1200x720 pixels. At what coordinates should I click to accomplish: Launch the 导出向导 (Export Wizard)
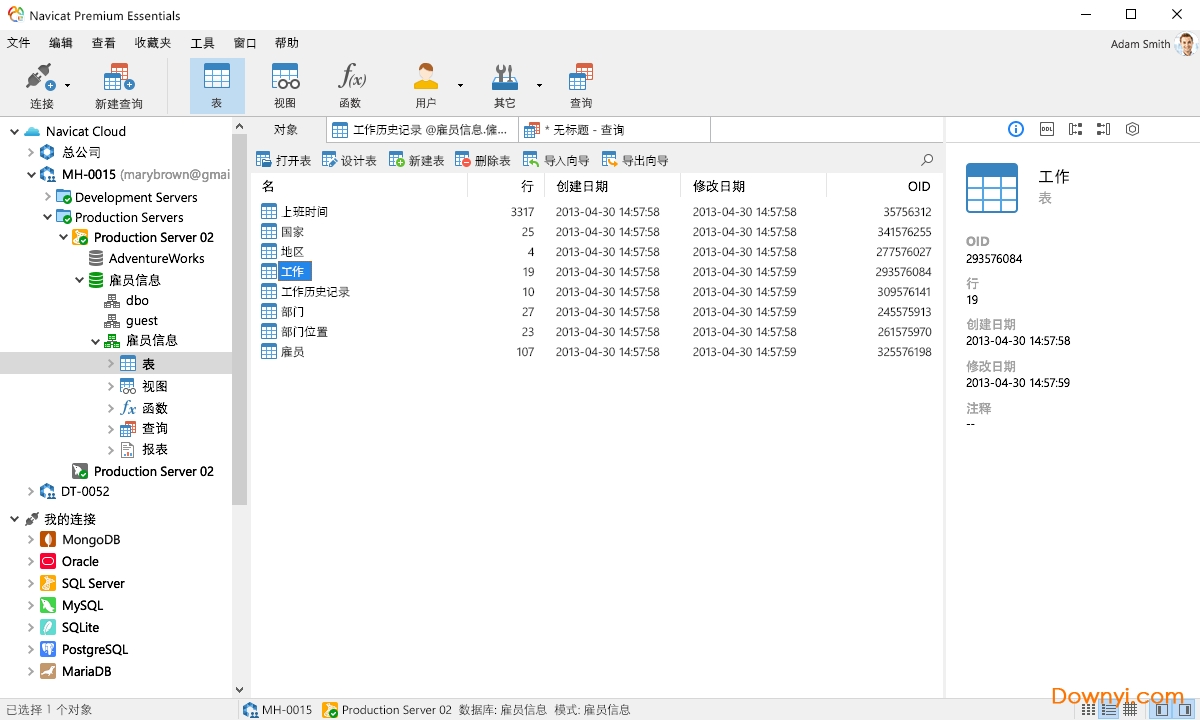[634, 159]
